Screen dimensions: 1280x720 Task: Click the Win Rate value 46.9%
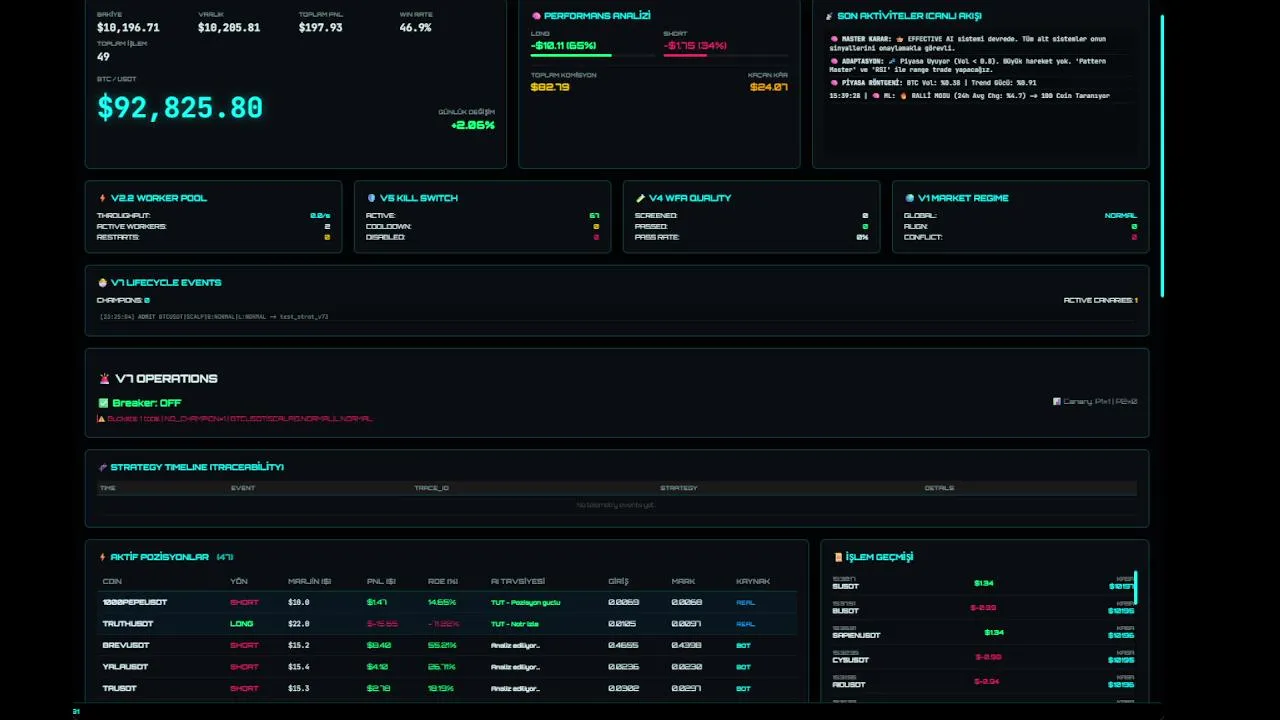pos(415,28)
